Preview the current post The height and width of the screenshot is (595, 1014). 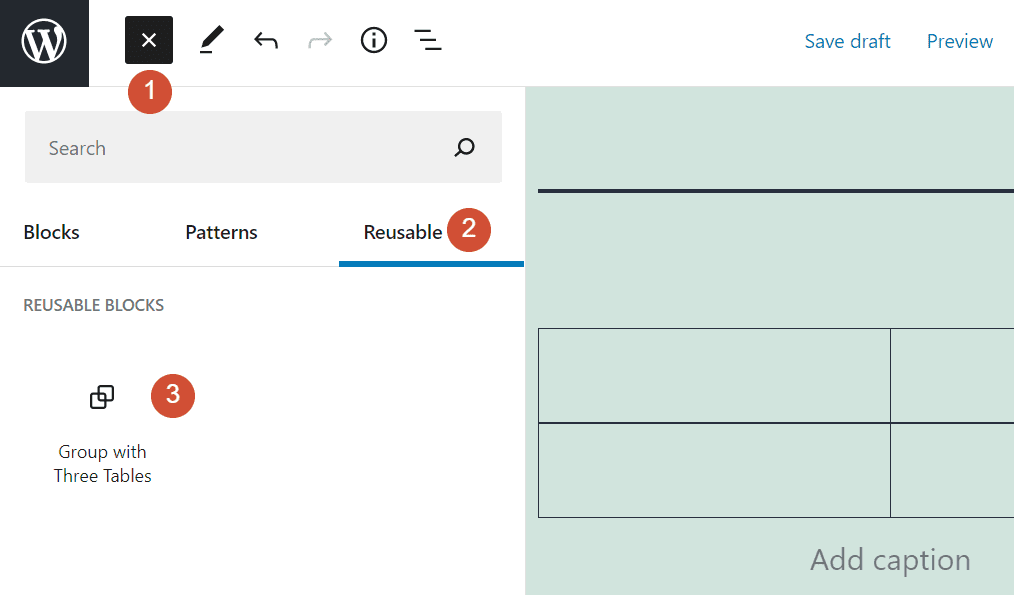tap(959, 41)
